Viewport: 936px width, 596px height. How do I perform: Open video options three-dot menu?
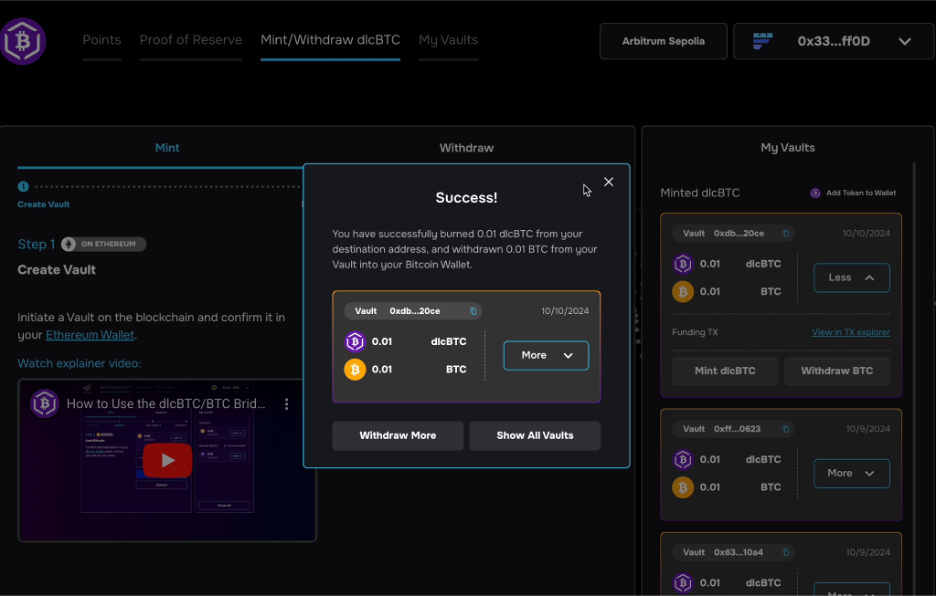click(x=287, y=404)
